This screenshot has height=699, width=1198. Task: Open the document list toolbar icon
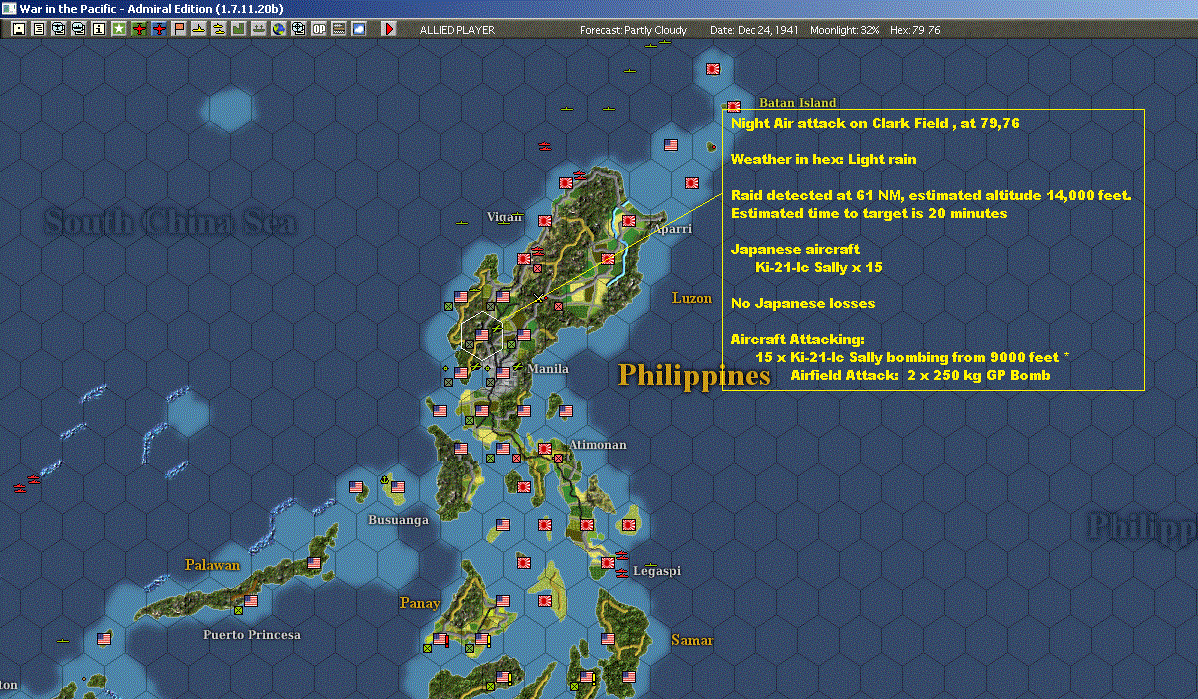(x=39, y=29)
